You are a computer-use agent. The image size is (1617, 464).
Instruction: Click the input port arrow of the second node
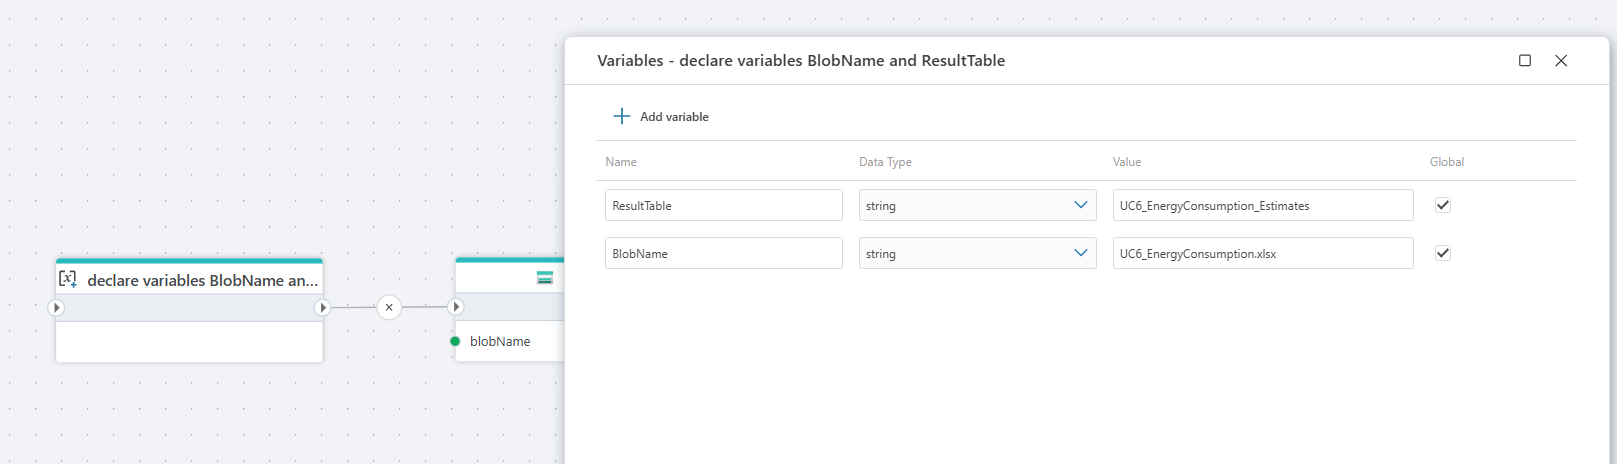point(456,307)
